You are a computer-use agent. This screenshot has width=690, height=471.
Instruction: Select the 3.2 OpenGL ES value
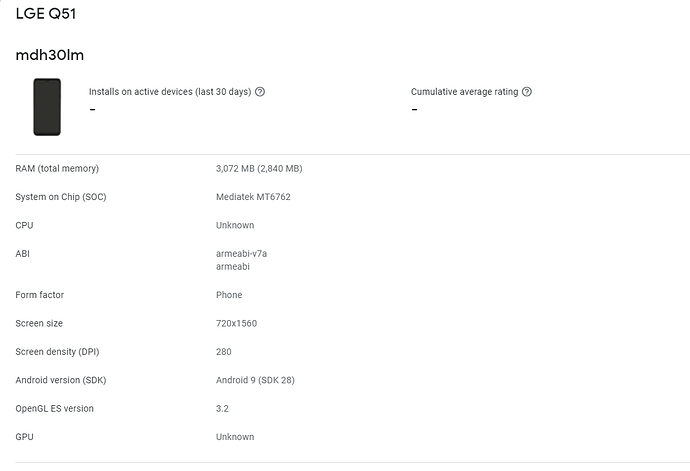(223, 408)
